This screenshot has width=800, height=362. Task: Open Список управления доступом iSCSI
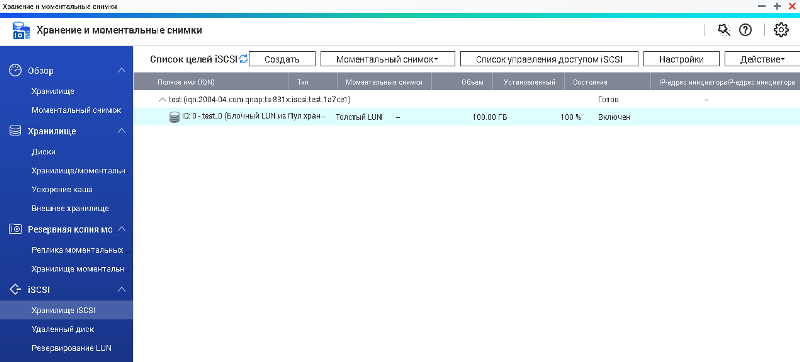tap(549, 59)
